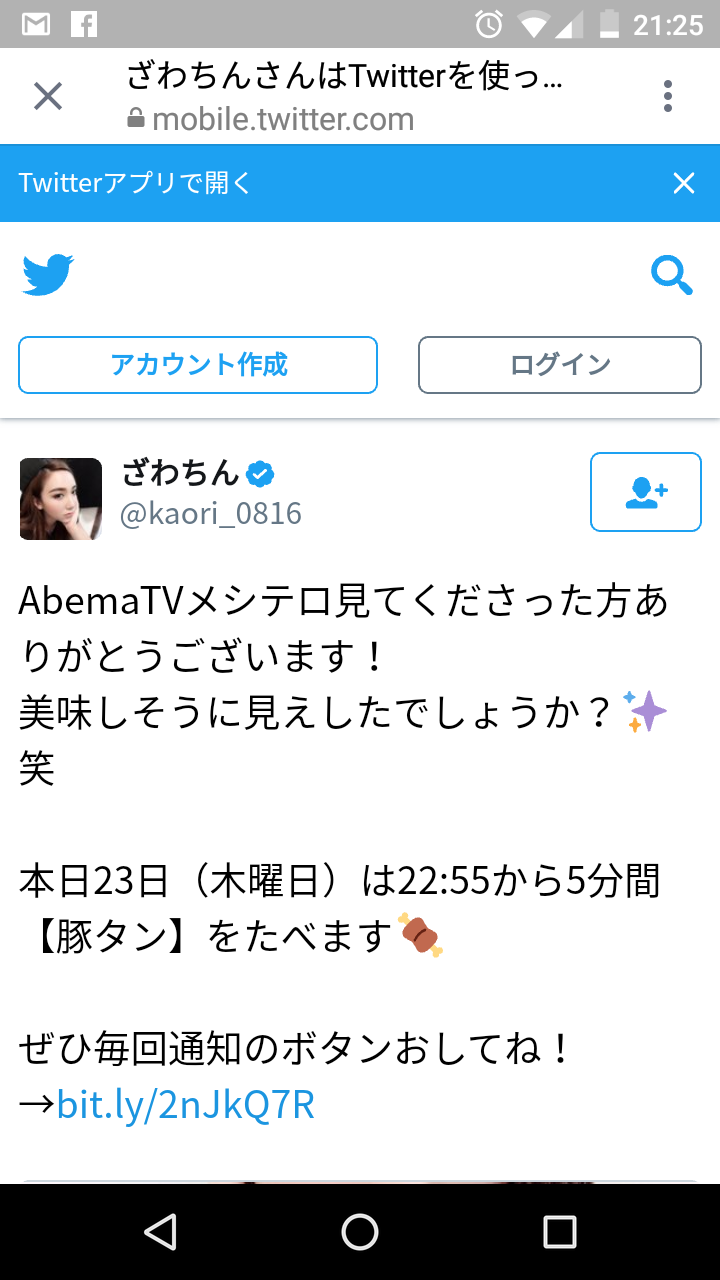The height and width of the screenshot is (1280, 720).
Task: Open the @kaori_0816 handle
Action: tap(211, 514)
